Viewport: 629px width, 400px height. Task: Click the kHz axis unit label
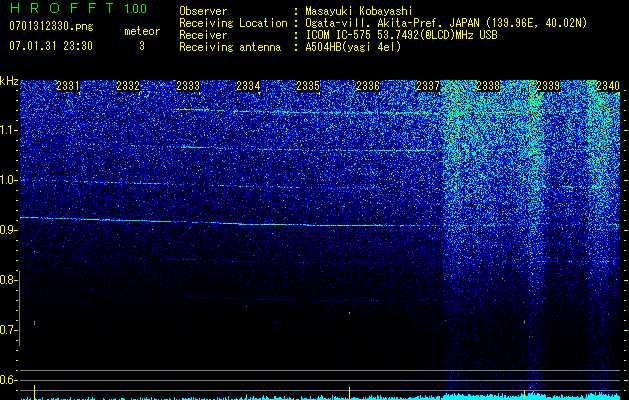pyautogui.click(x=9, y=81)
